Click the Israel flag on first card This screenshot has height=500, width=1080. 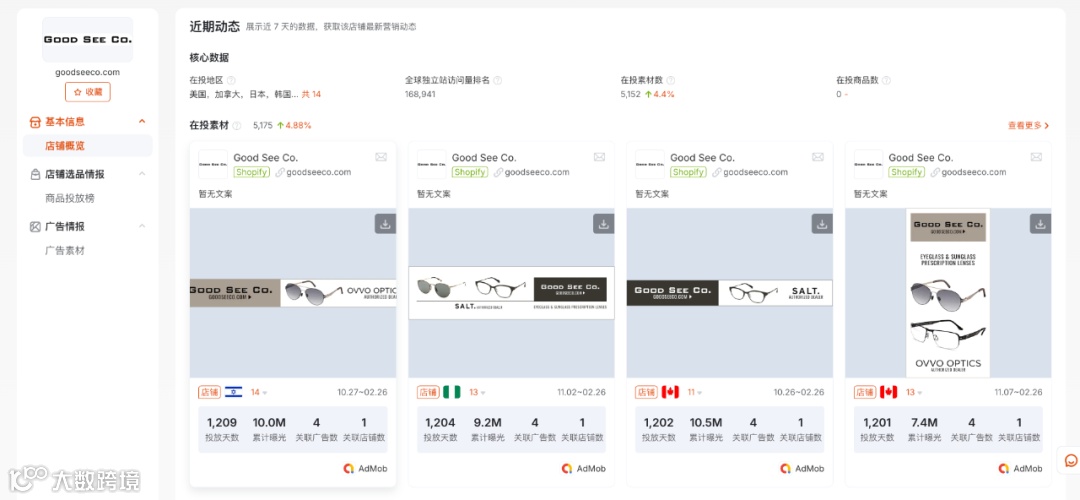[x=233, y=392]
